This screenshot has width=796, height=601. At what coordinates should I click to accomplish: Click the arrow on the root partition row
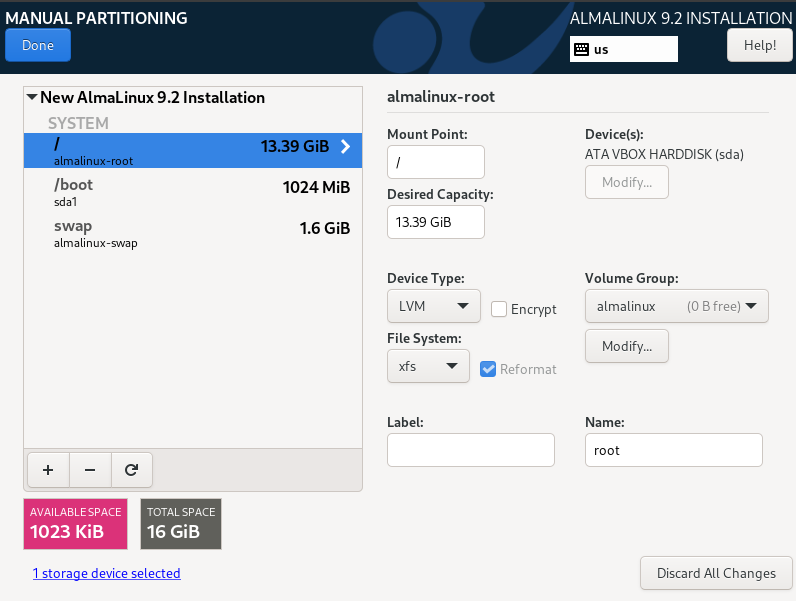pyautogui.click(x=345, y=146)
